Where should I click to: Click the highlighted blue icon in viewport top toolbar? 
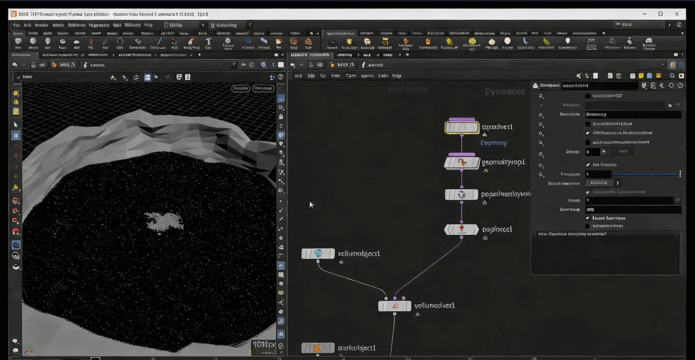point(147,77)
